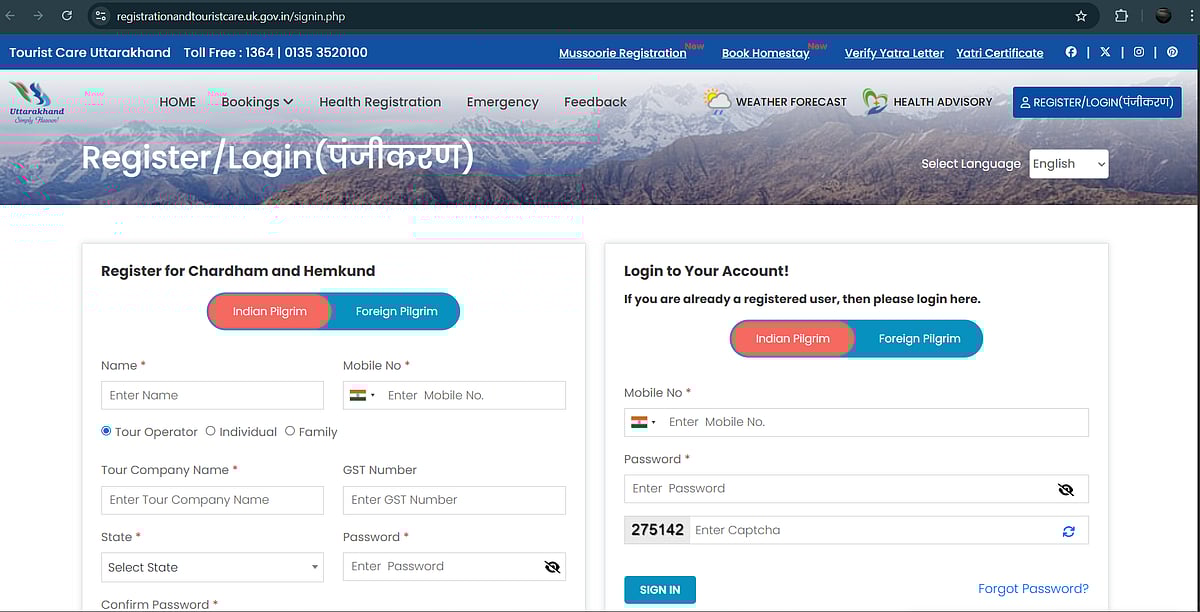Open the Forgot Password link

pyautogui.click(x=1033, y=589)
